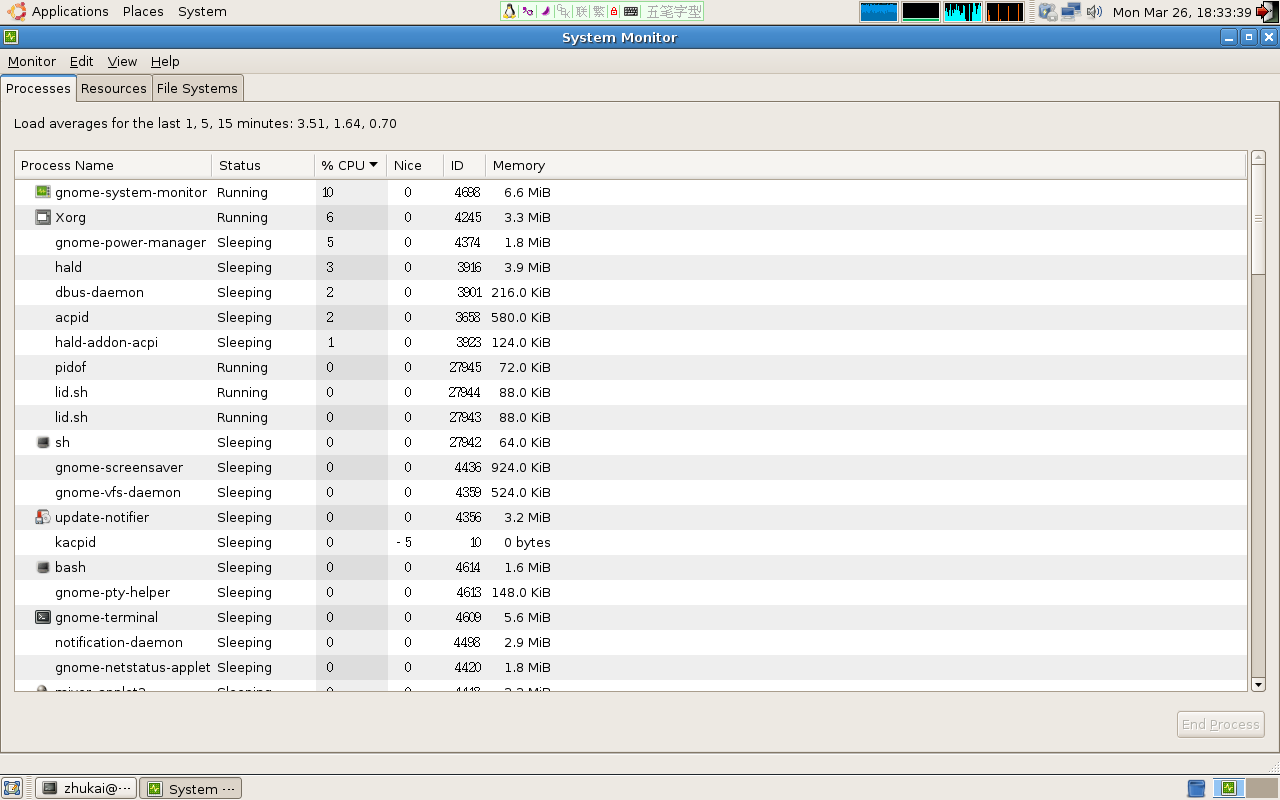Click the red lock icon in input method bar
The width and height of the screenshot is (1280, 800).
pyautogui.click(x=614, y=12)
